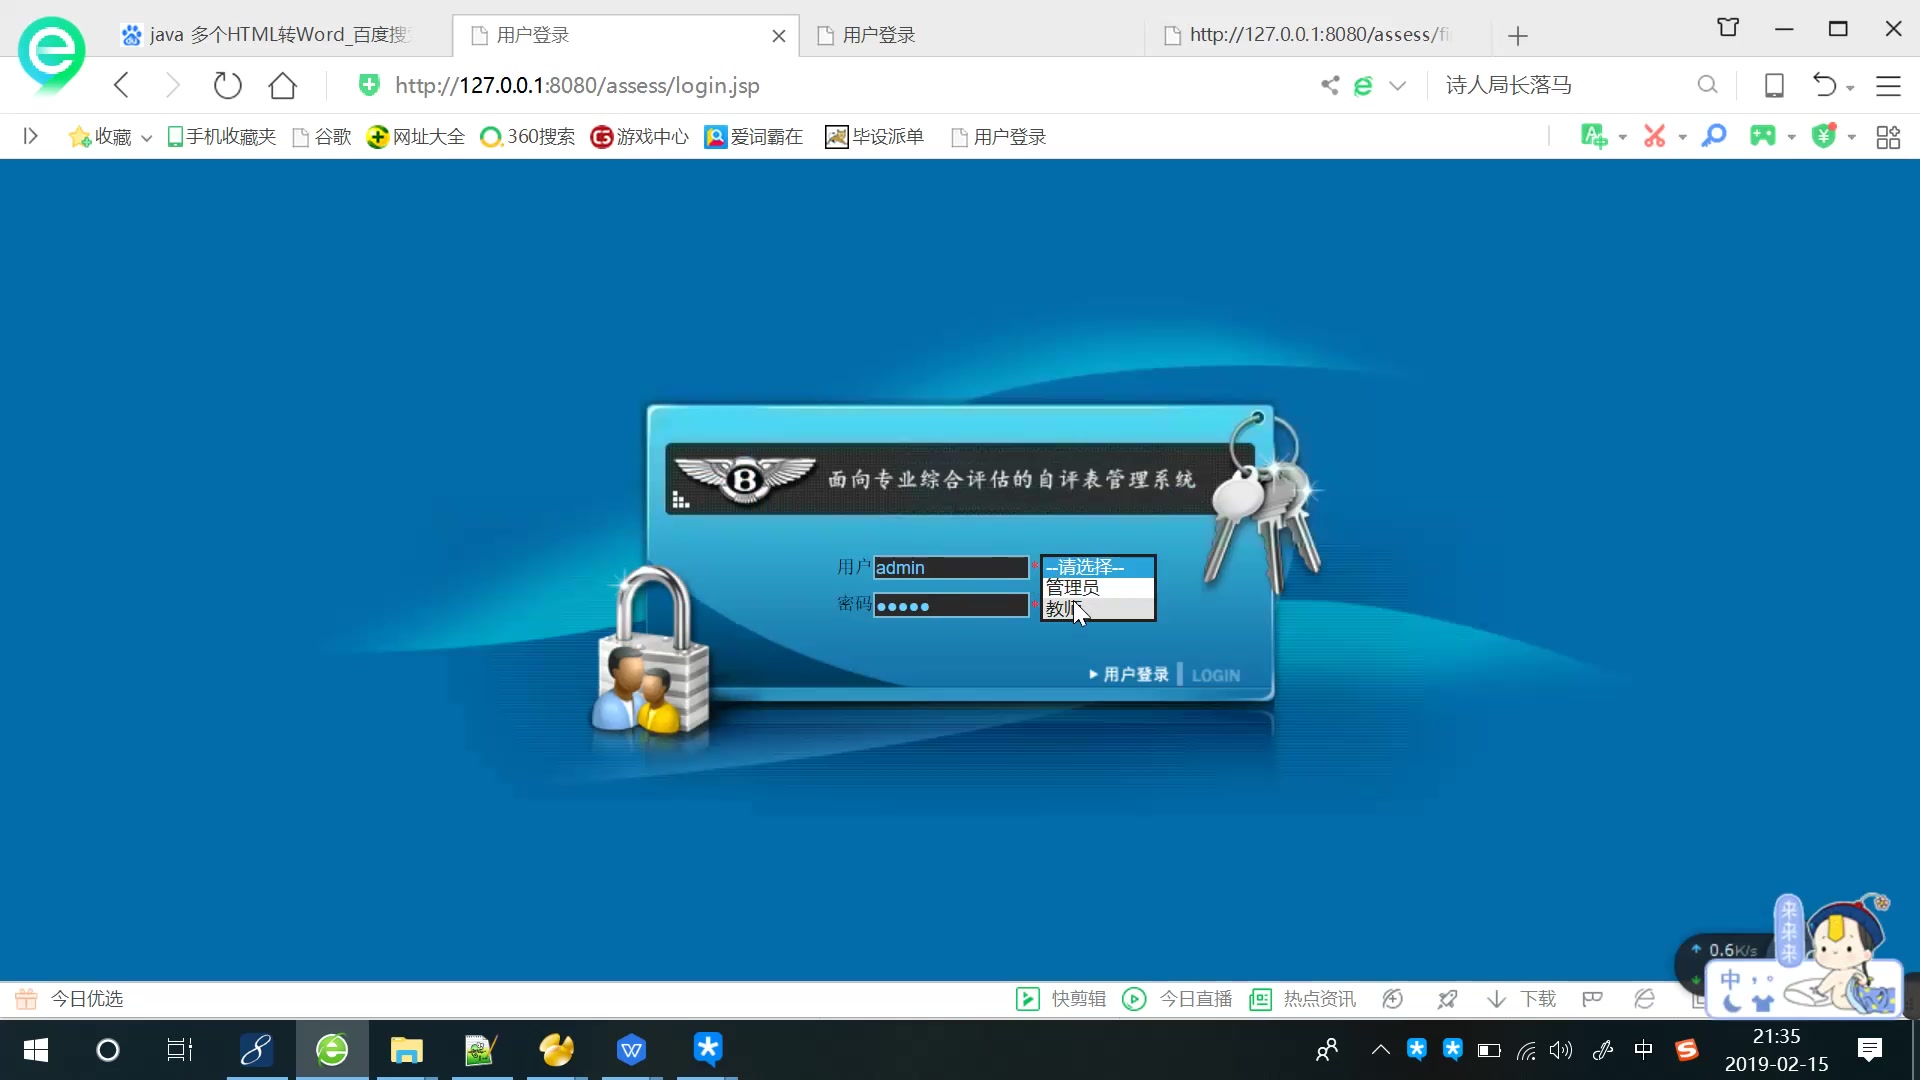The height and width of the screenshot is (1080, 1920).
Task: Reload the login page
Action: tap(228, 85)
